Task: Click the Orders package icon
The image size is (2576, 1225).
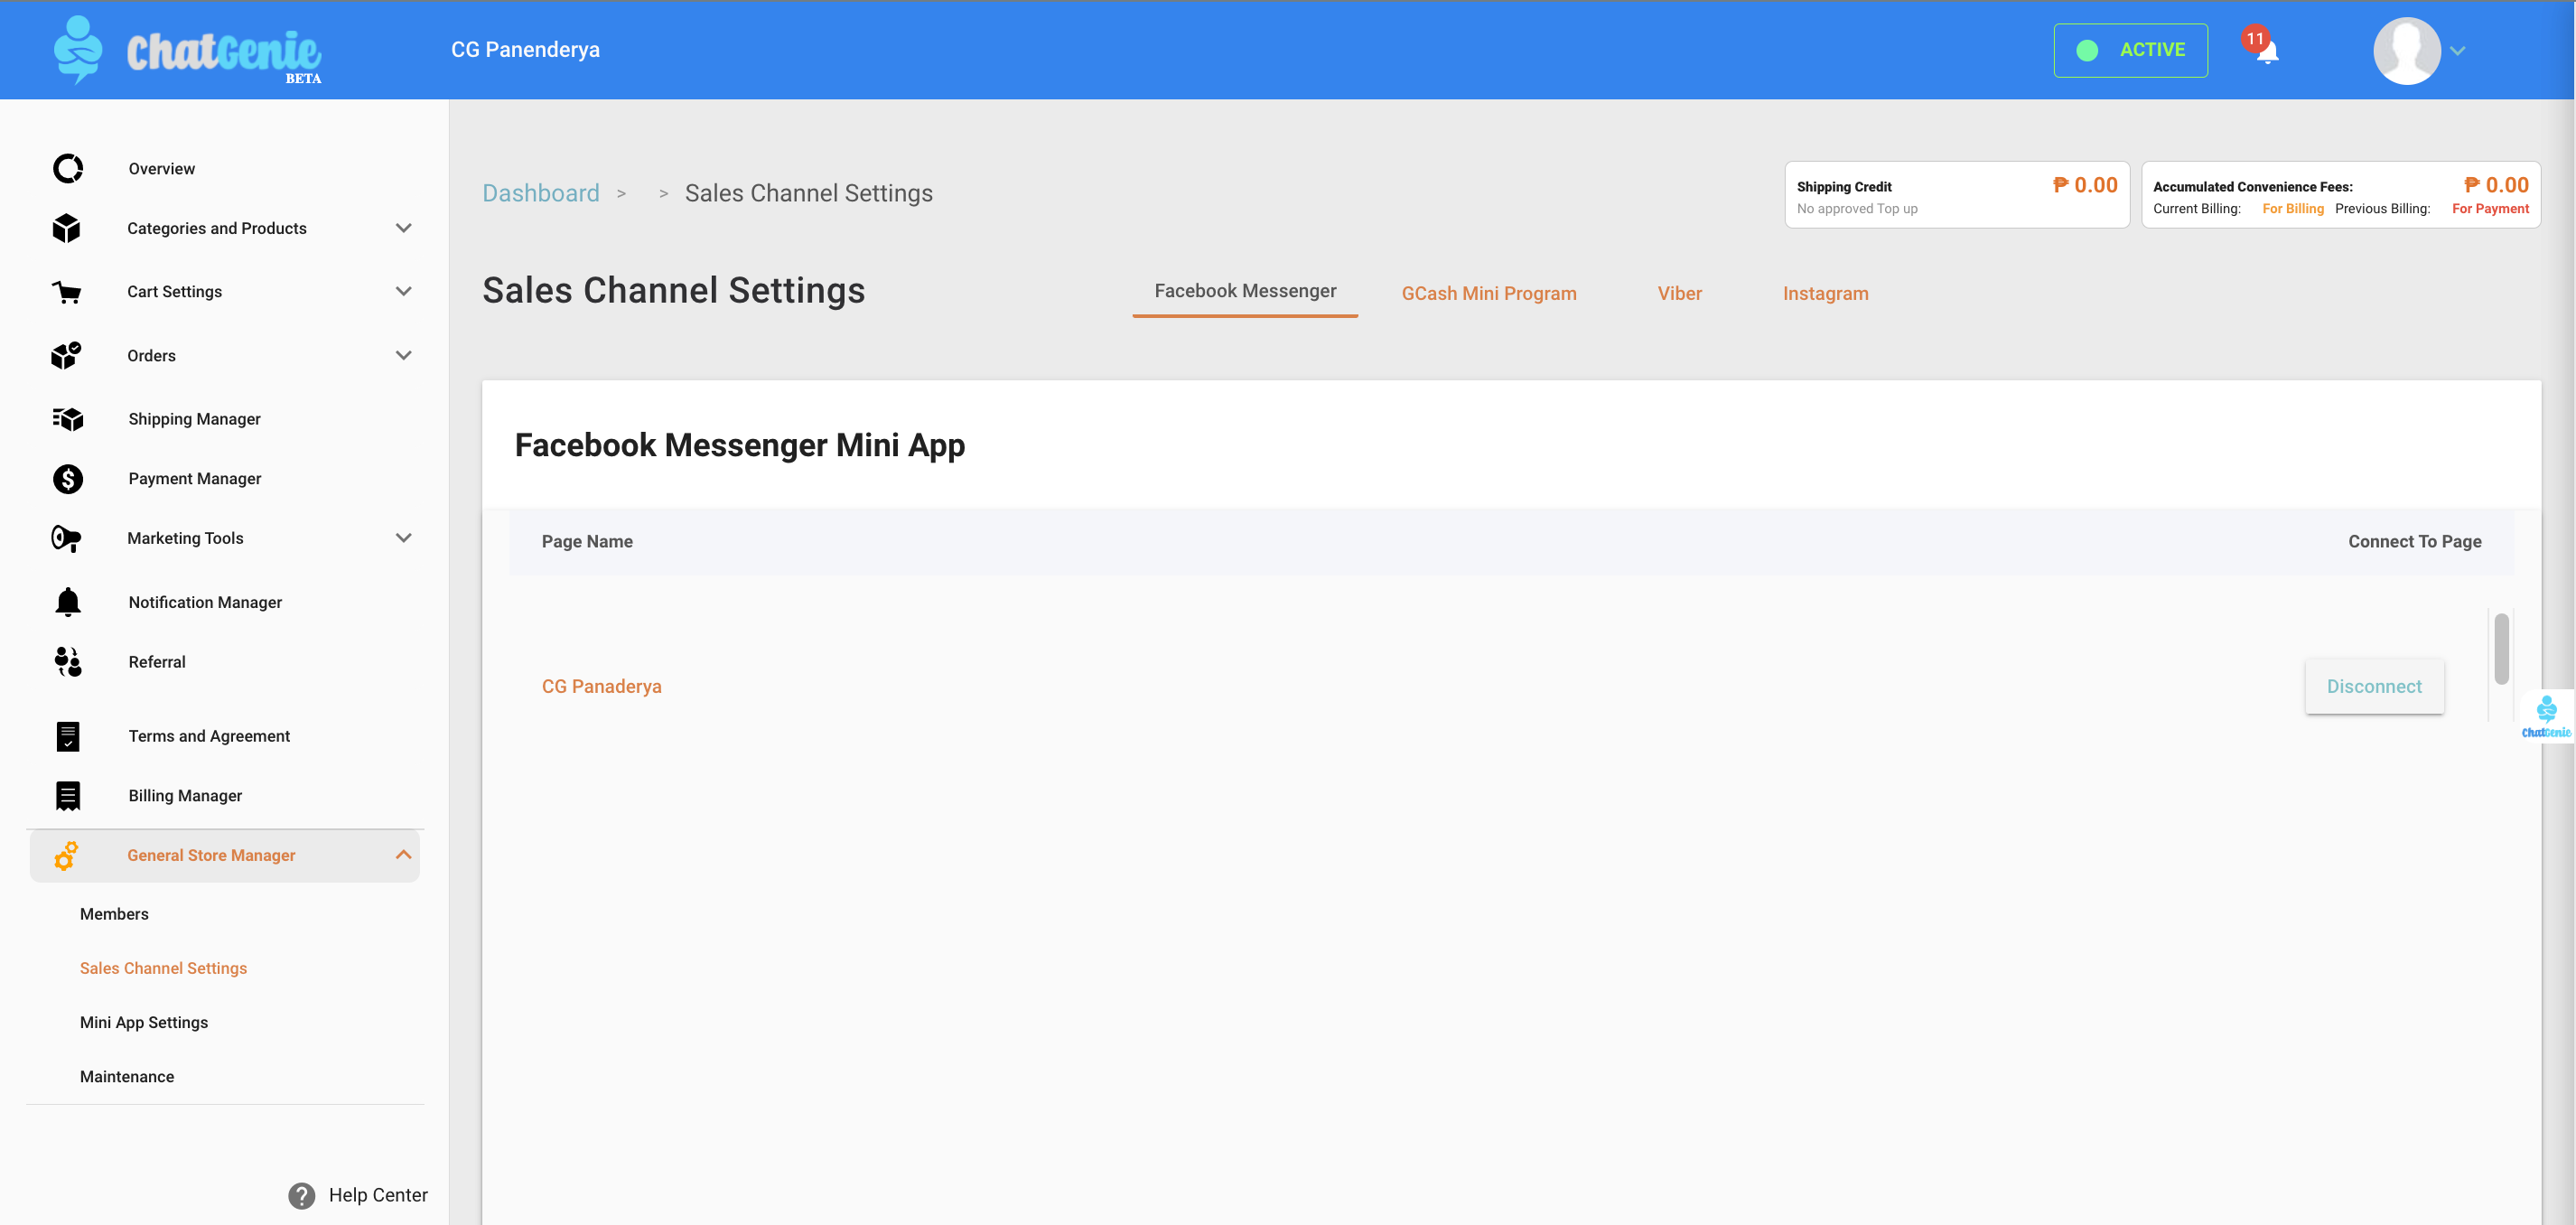Action: click(x=67, y=355)
